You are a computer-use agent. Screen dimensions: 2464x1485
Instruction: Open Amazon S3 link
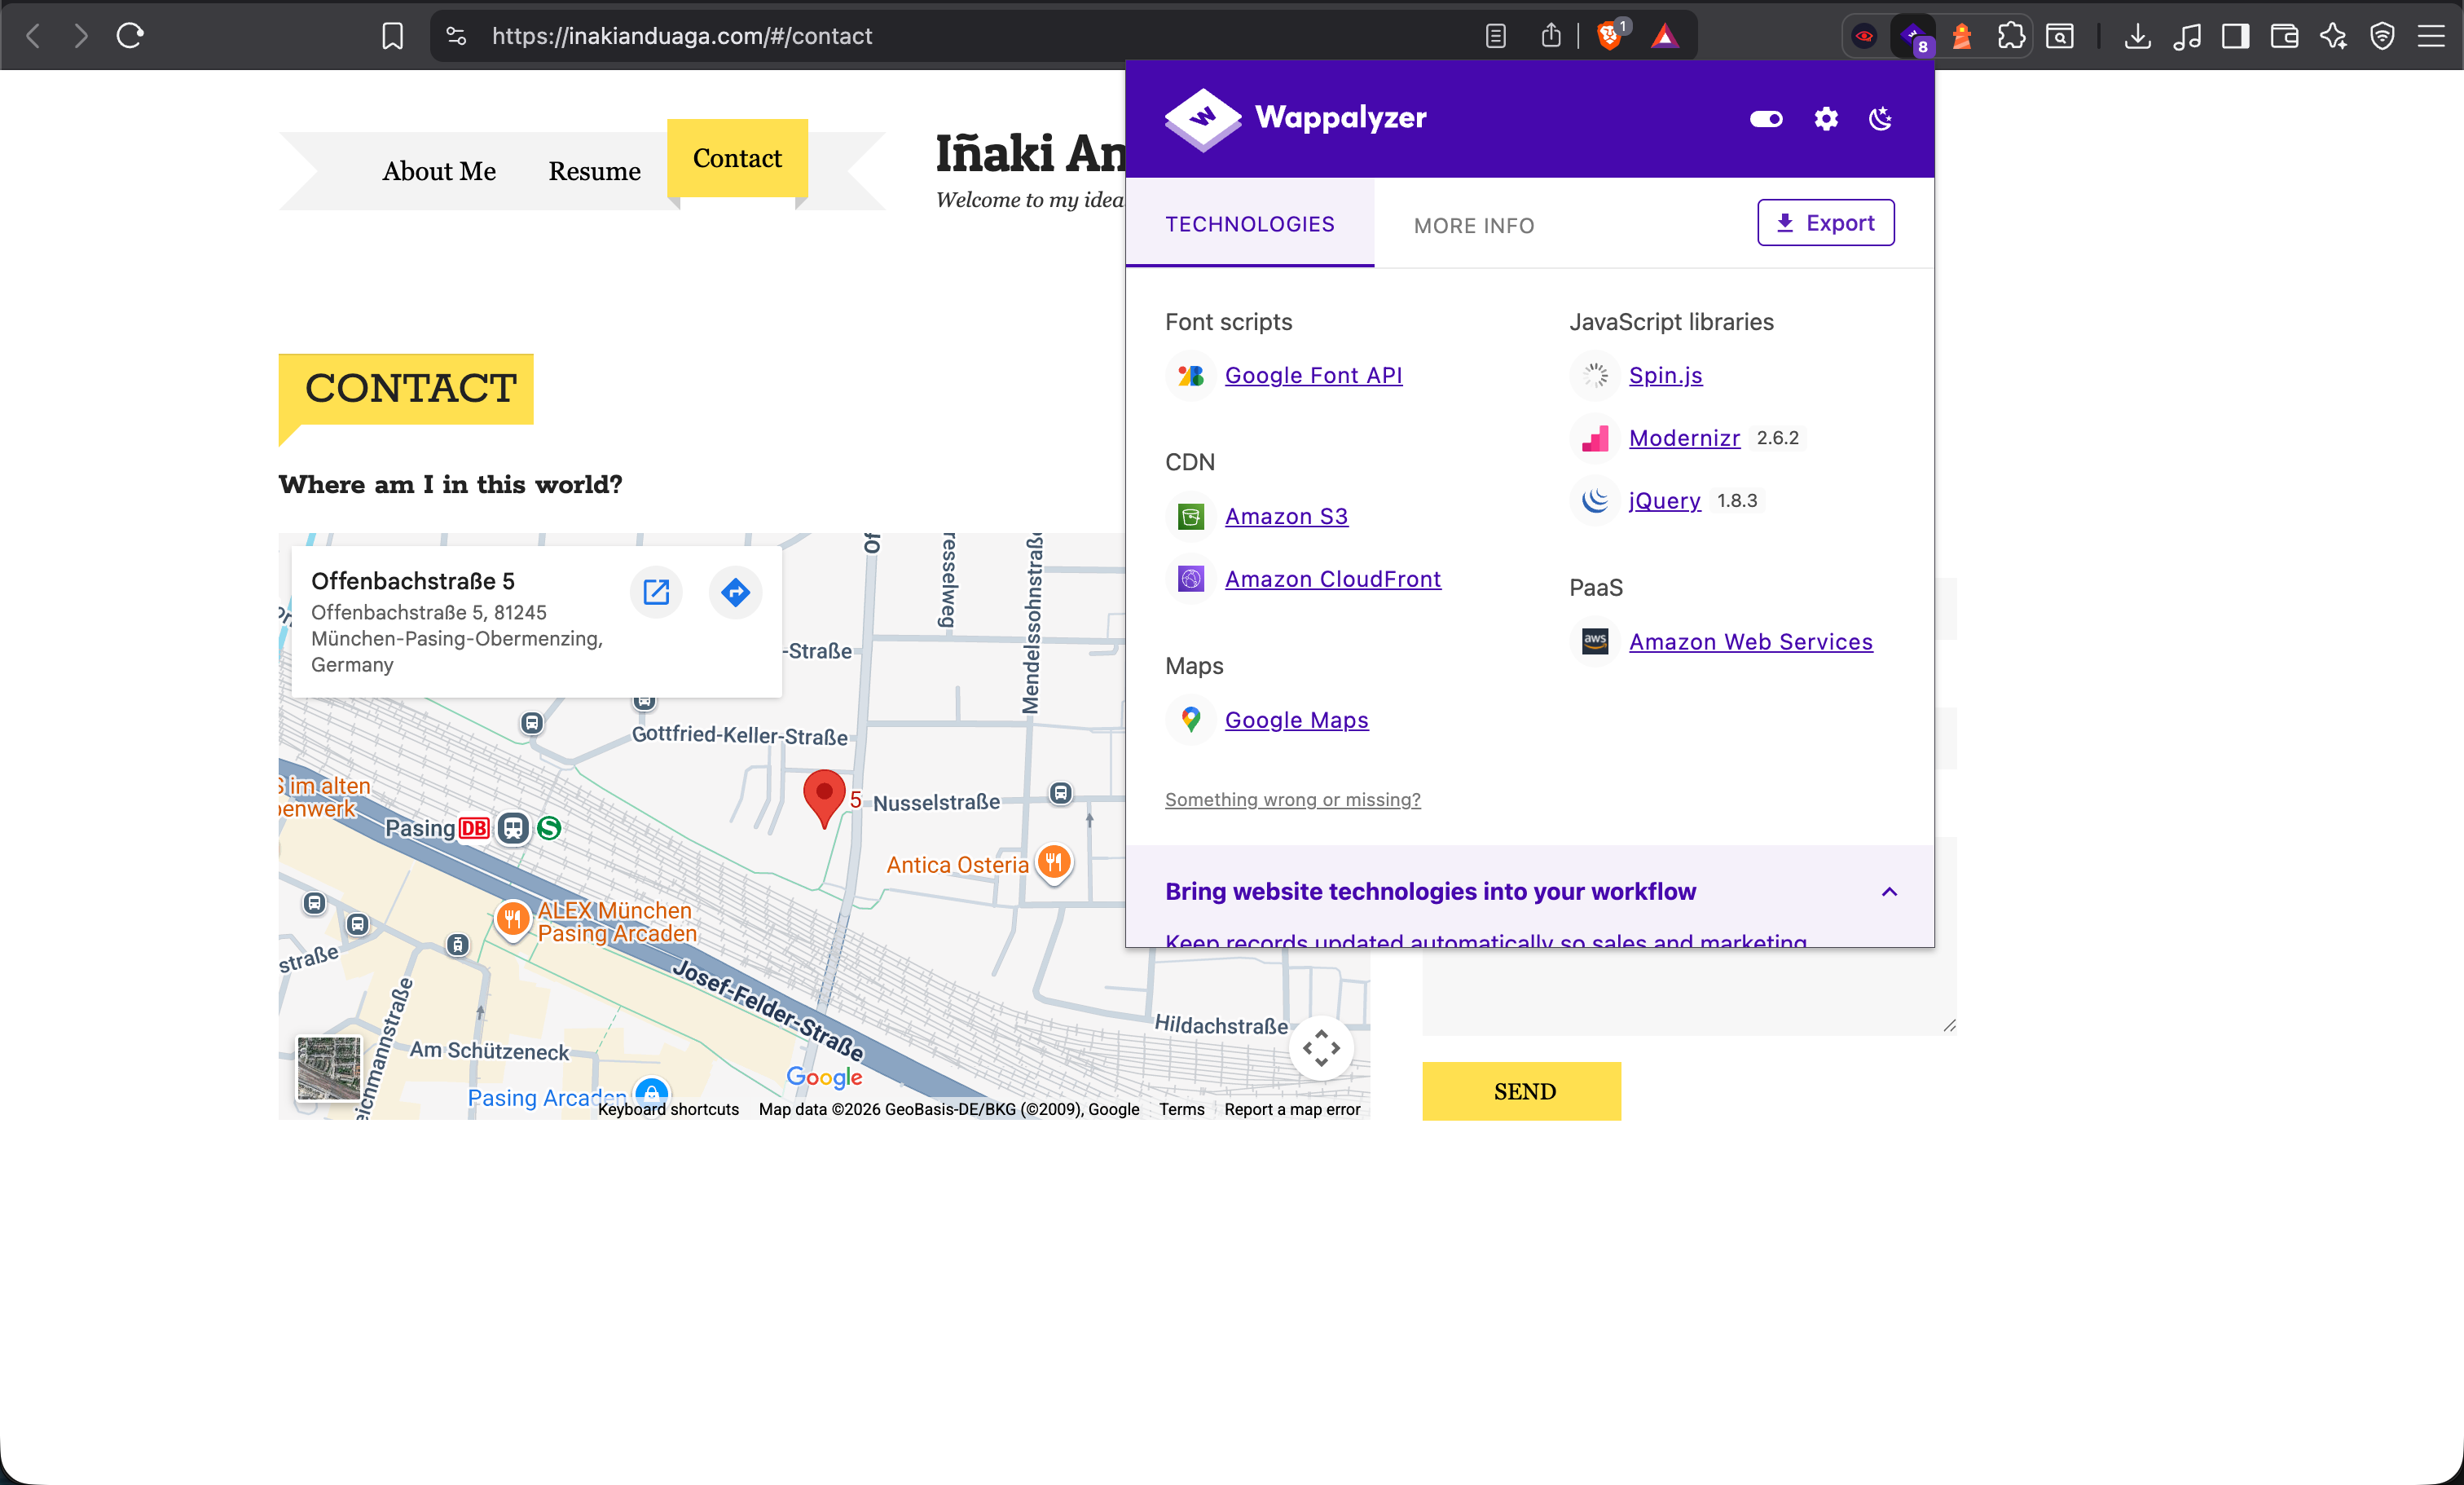tap(1286, 516)
